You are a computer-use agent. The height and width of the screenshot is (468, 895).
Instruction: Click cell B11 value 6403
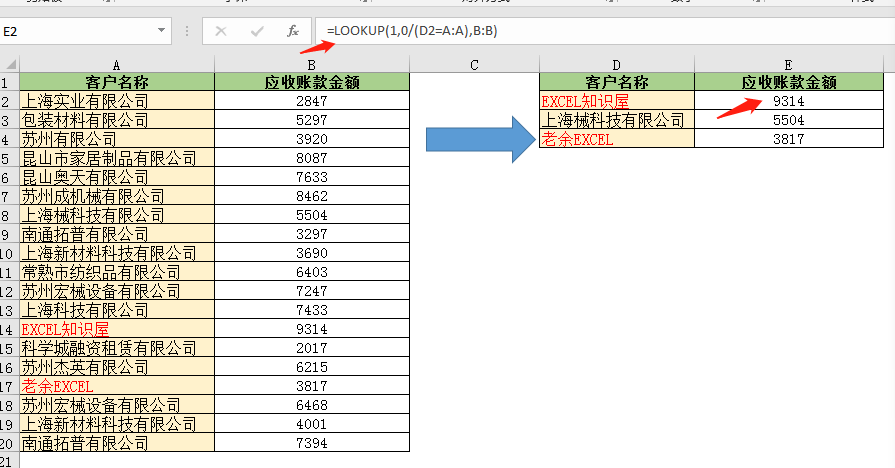tap(312, 272)
